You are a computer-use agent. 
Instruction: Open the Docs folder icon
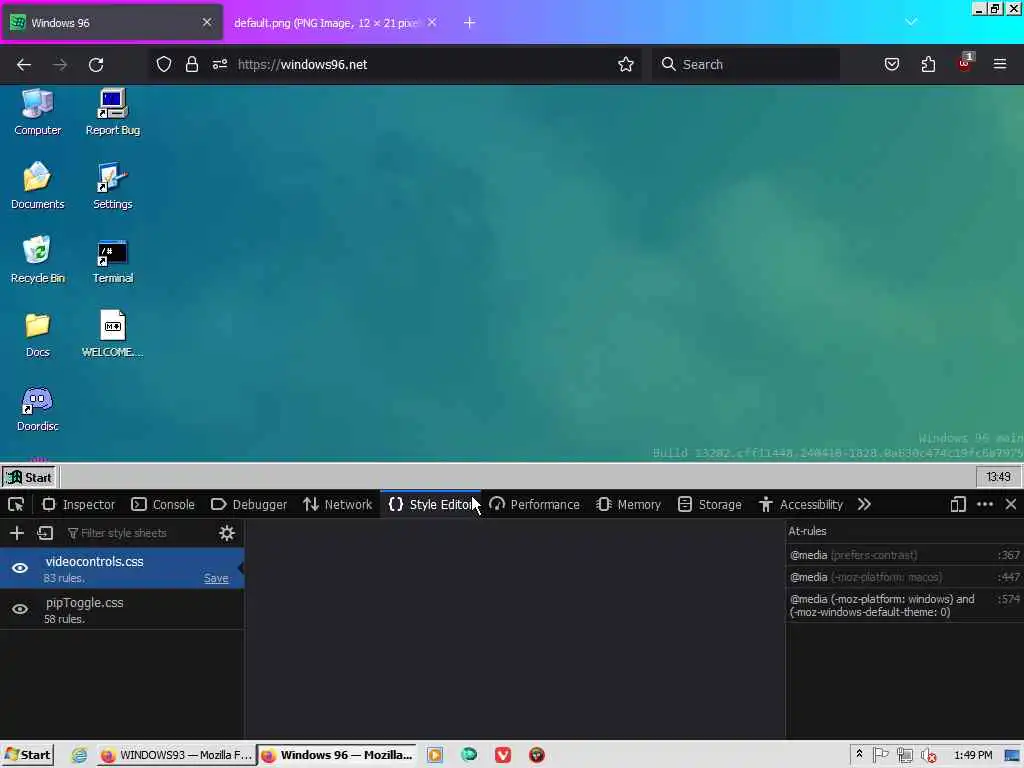pos(37,334)
